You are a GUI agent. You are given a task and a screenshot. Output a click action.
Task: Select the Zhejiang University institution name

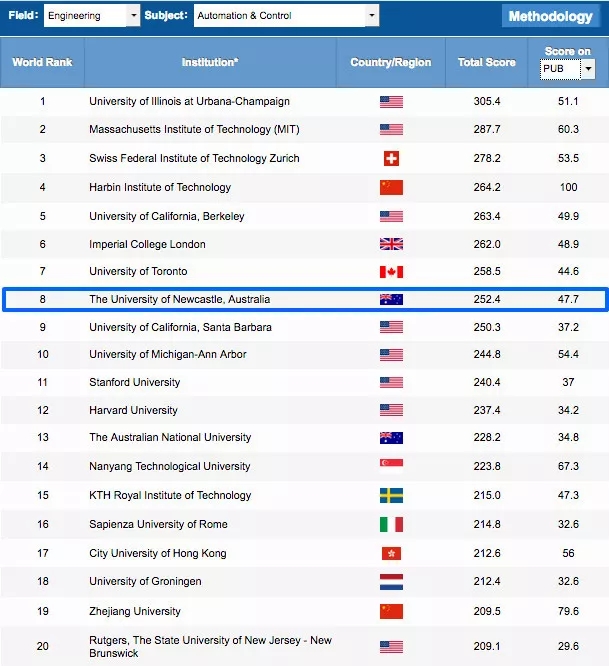pos(135,611)
